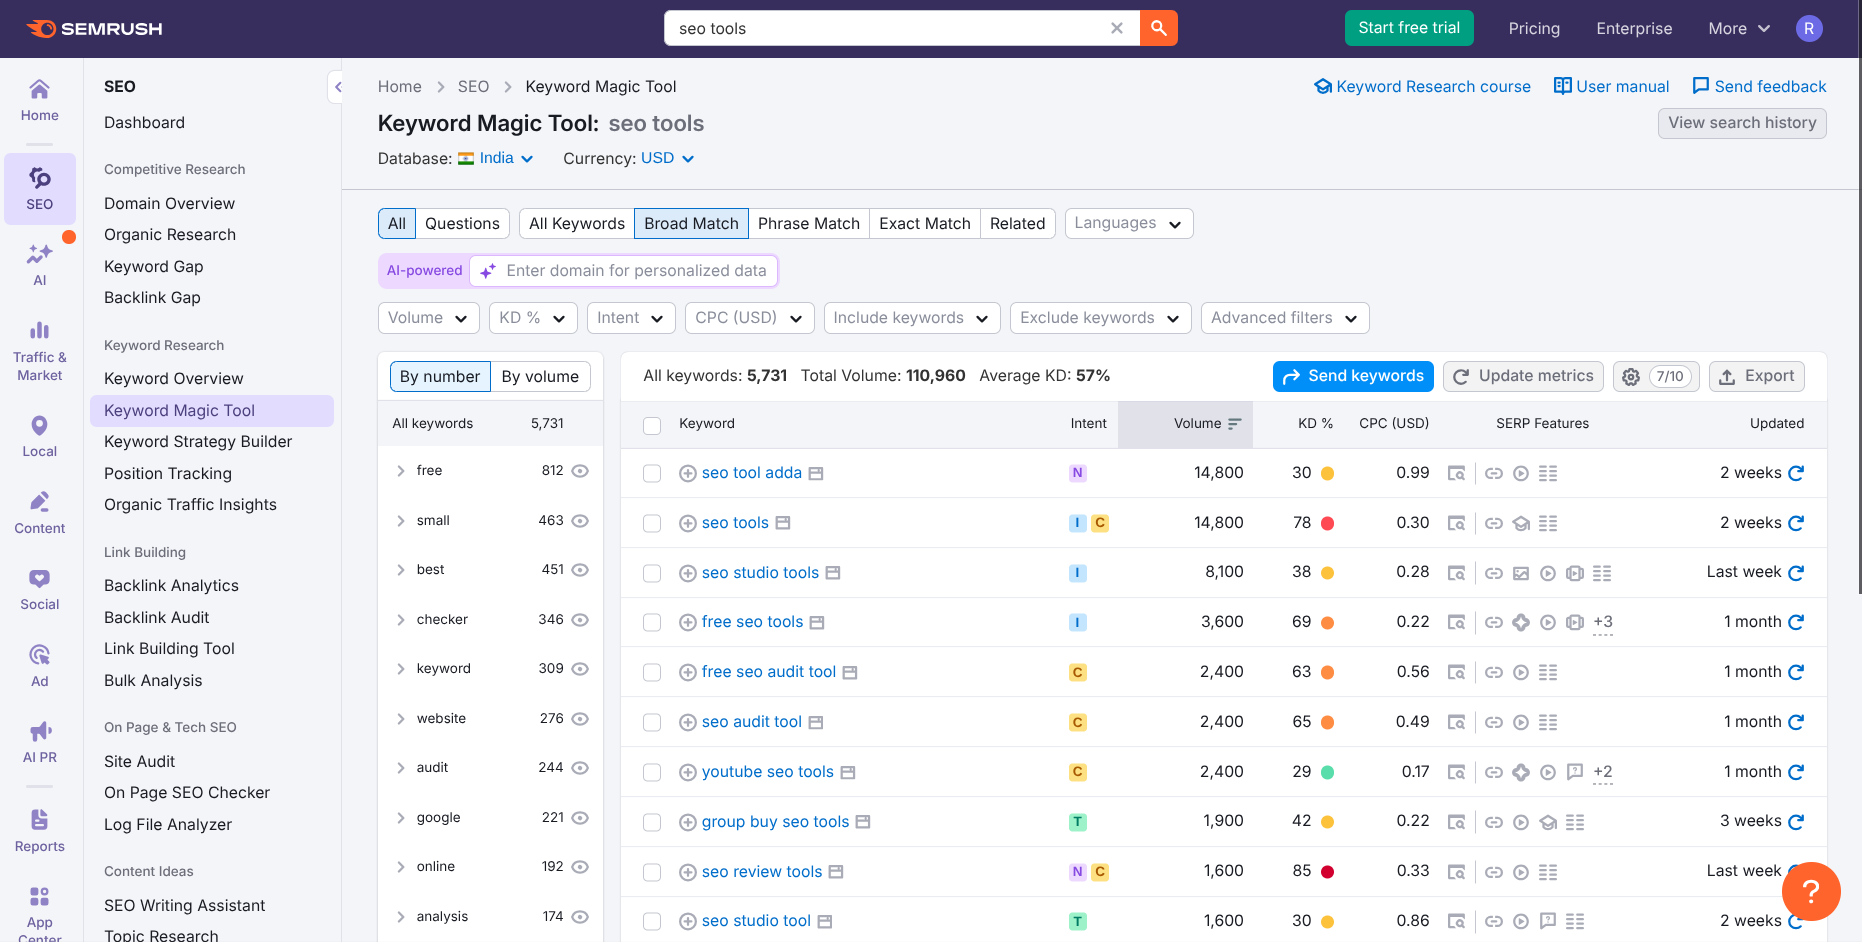This screenshot has height=942, width=1862.
Task: Expand the free keyword group
Action: tap(400, 471)
